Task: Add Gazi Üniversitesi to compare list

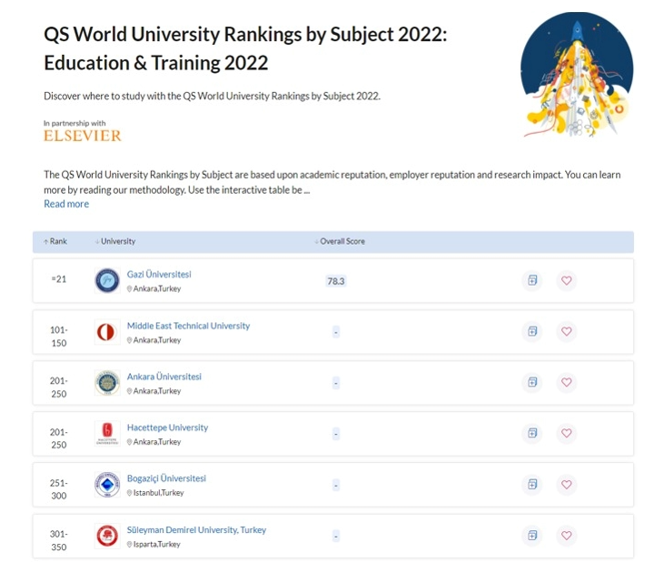Action: click(532, 280)
